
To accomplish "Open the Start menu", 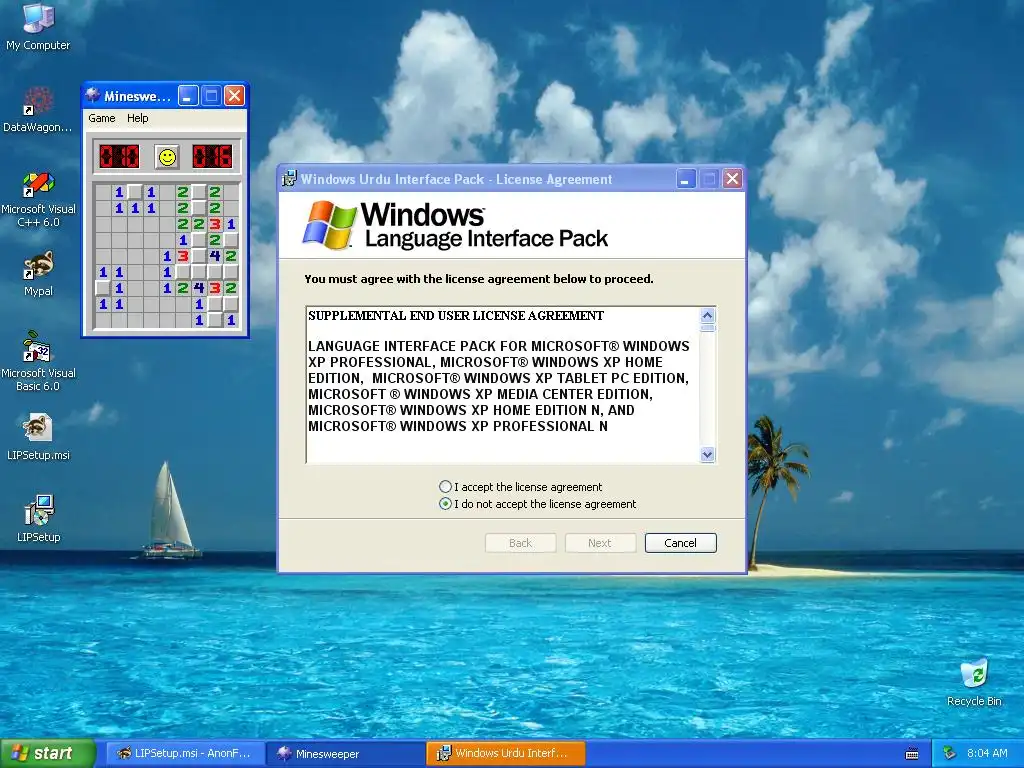I will coord(48,753).
